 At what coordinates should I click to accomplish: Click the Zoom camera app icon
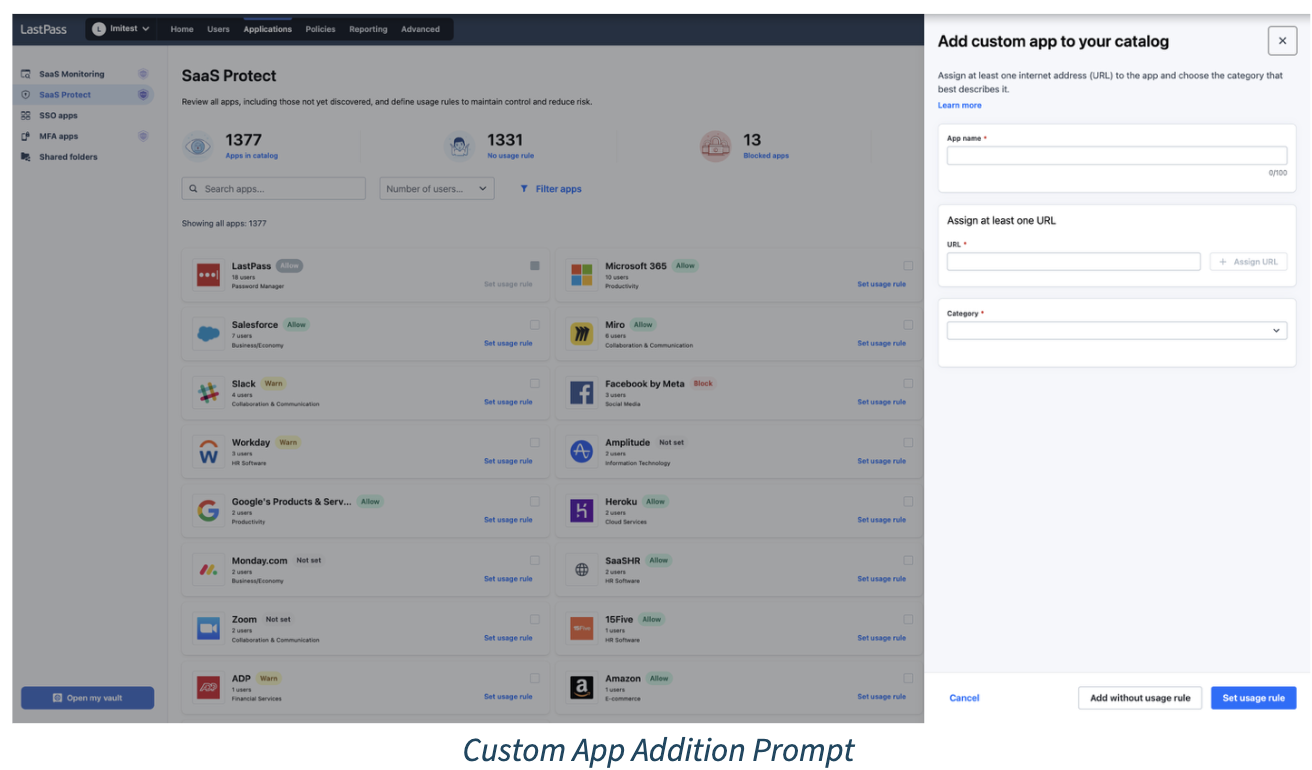click(208, 629)
